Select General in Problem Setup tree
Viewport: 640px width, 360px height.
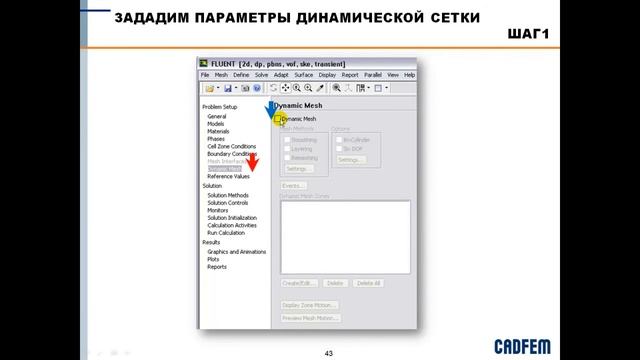tap(217, 116)
